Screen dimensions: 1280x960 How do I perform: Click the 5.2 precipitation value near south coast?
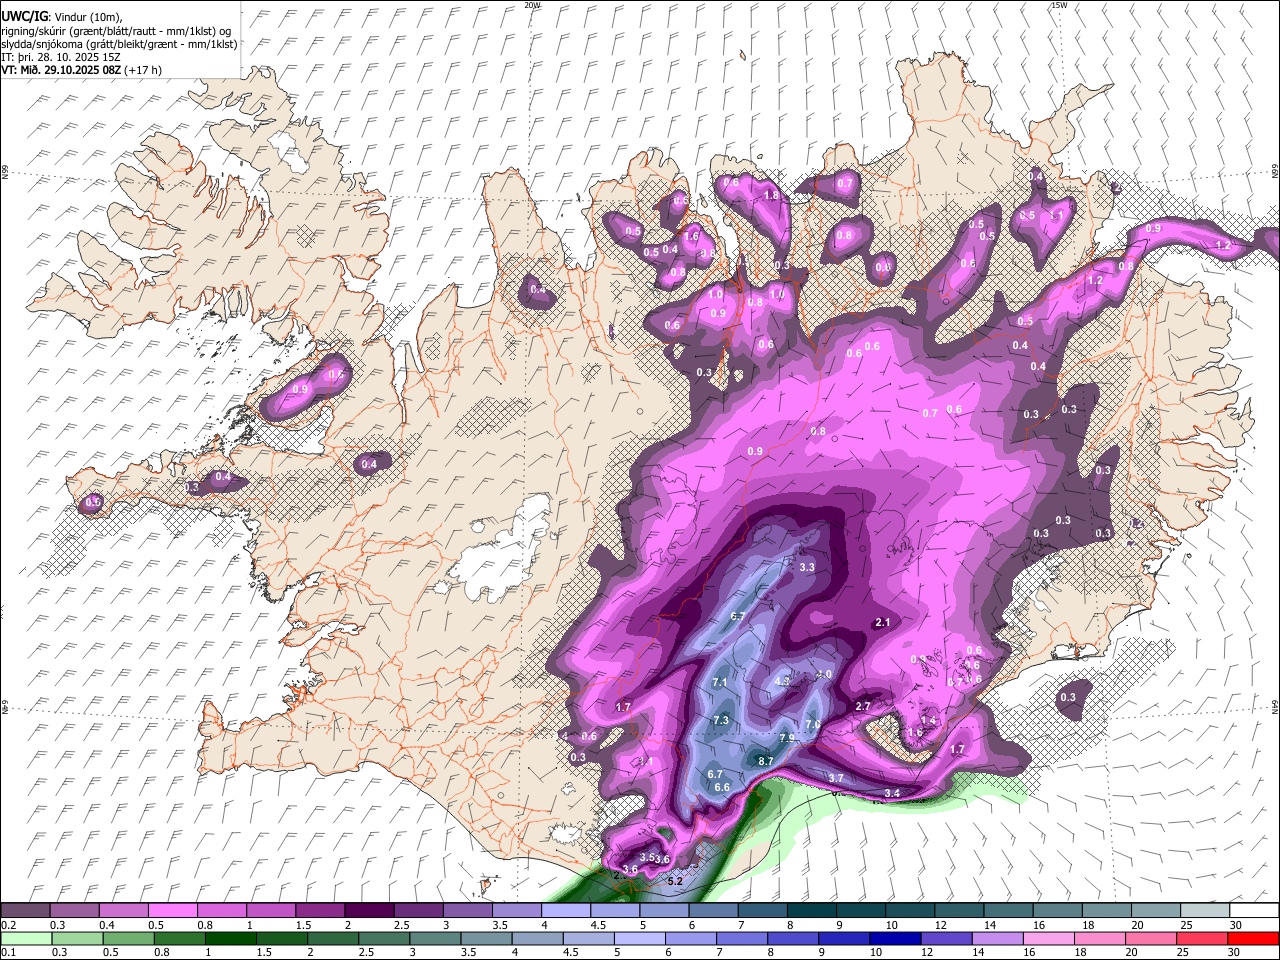675,881
